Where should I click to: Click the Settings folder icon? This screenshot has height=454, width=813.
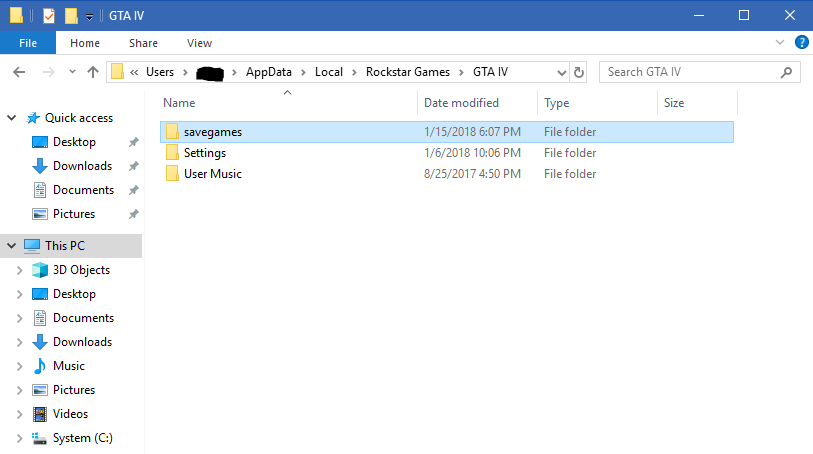[173, 152]
